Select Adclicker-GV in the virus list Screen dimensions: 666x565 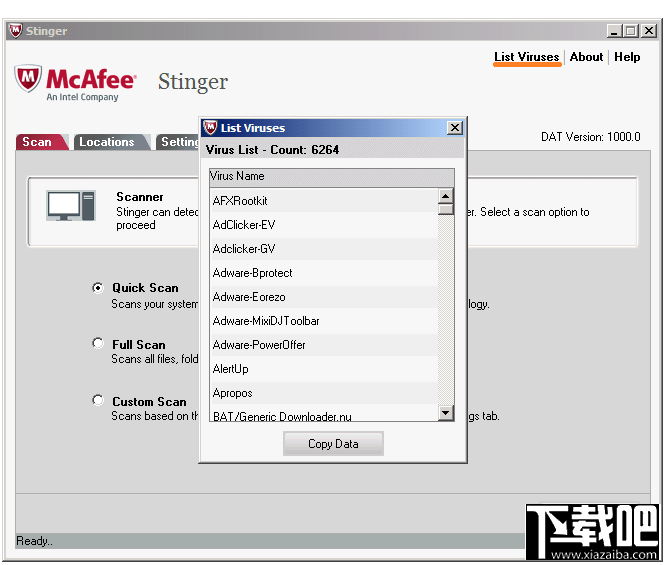324,249
